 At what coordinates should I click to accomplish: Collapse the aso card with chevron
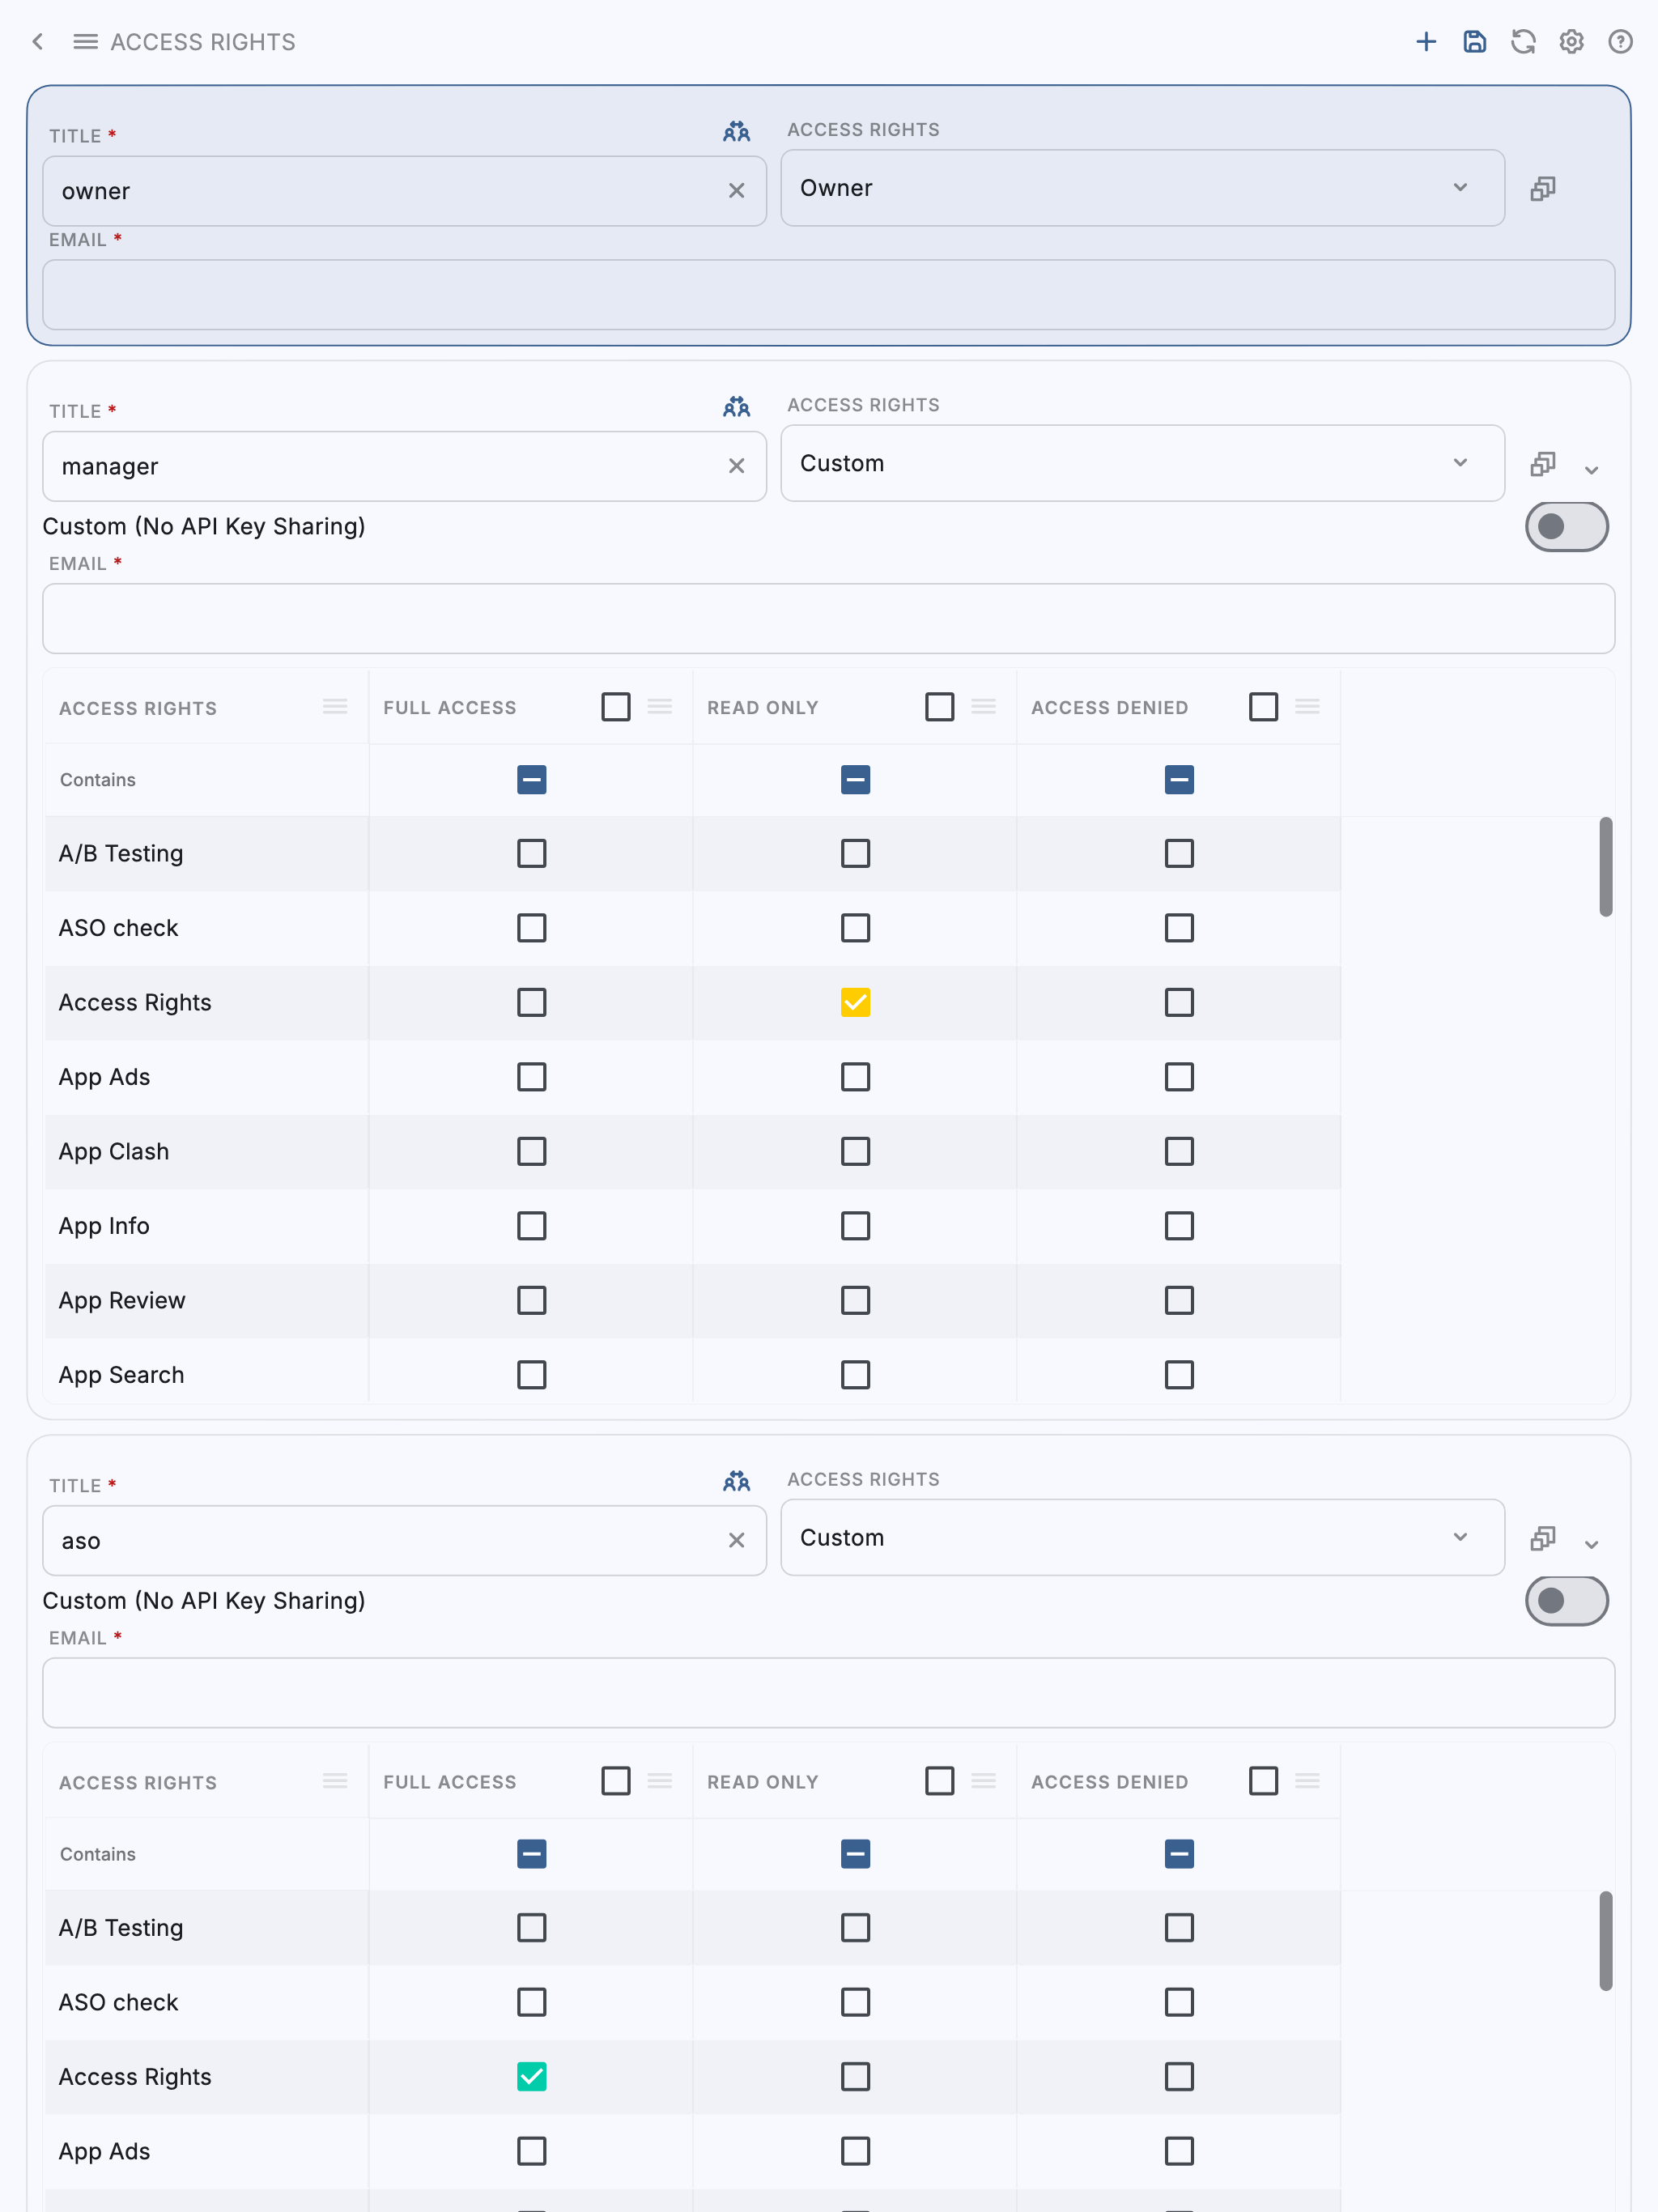[x=1591, y=1545]
